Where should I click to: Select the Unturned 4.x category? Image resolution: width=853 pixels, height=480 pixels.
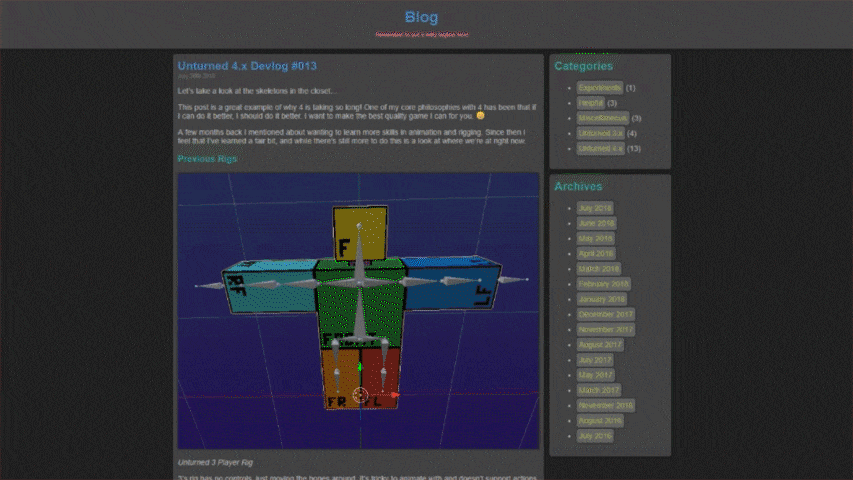(x=601, y=149)
